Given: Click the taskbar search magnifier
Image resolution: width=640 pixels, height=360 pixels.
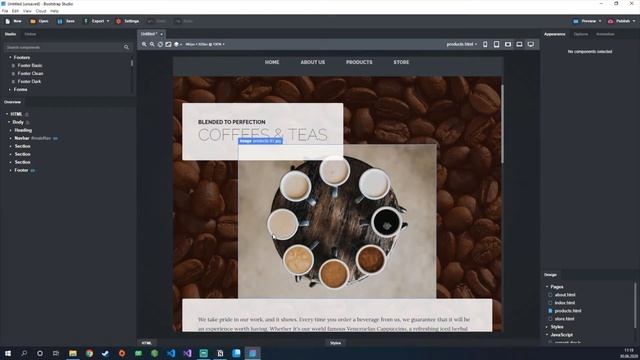Looking at the screenshot, I should (x=24, y=353).
